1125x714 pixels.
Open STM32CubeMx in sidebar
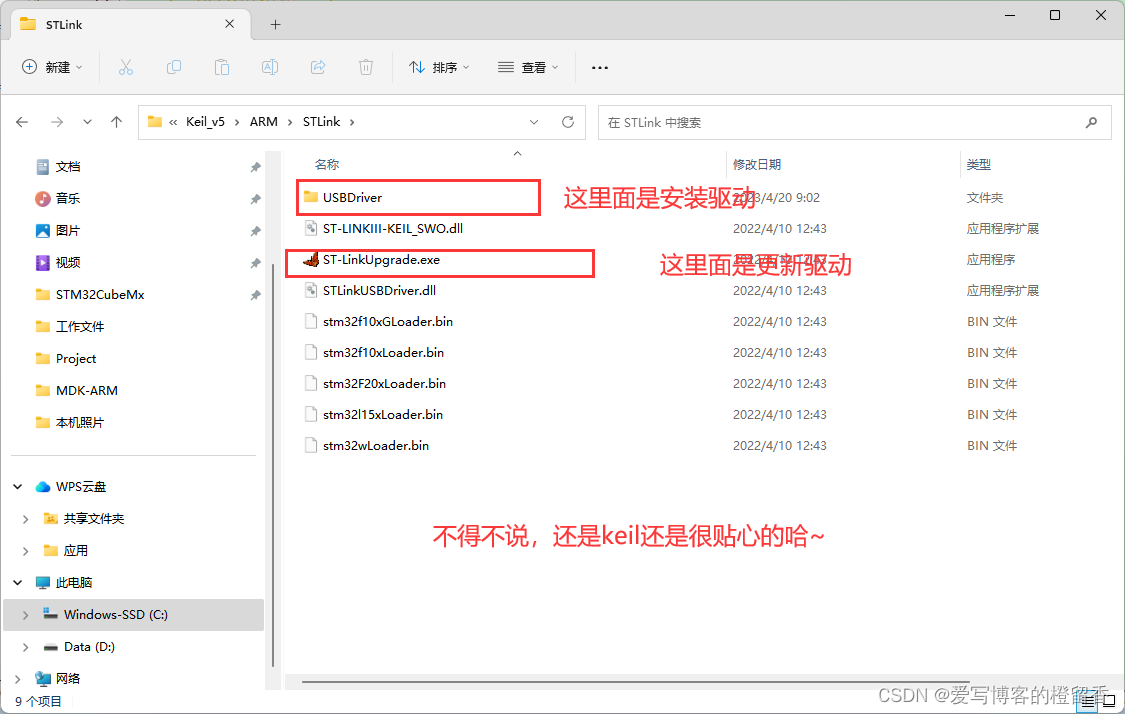(x=100, y=295)
